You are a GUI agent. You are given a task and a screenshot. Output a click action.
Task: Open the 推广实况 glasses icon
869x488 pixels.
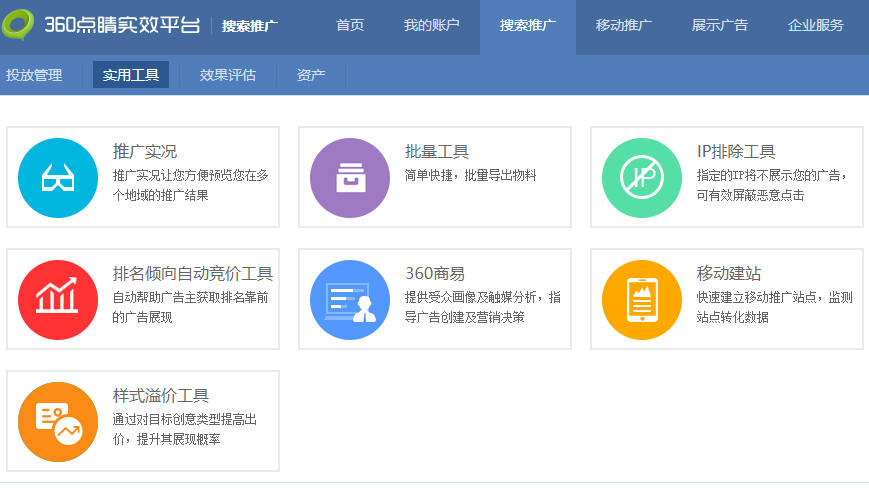point(58,178)
